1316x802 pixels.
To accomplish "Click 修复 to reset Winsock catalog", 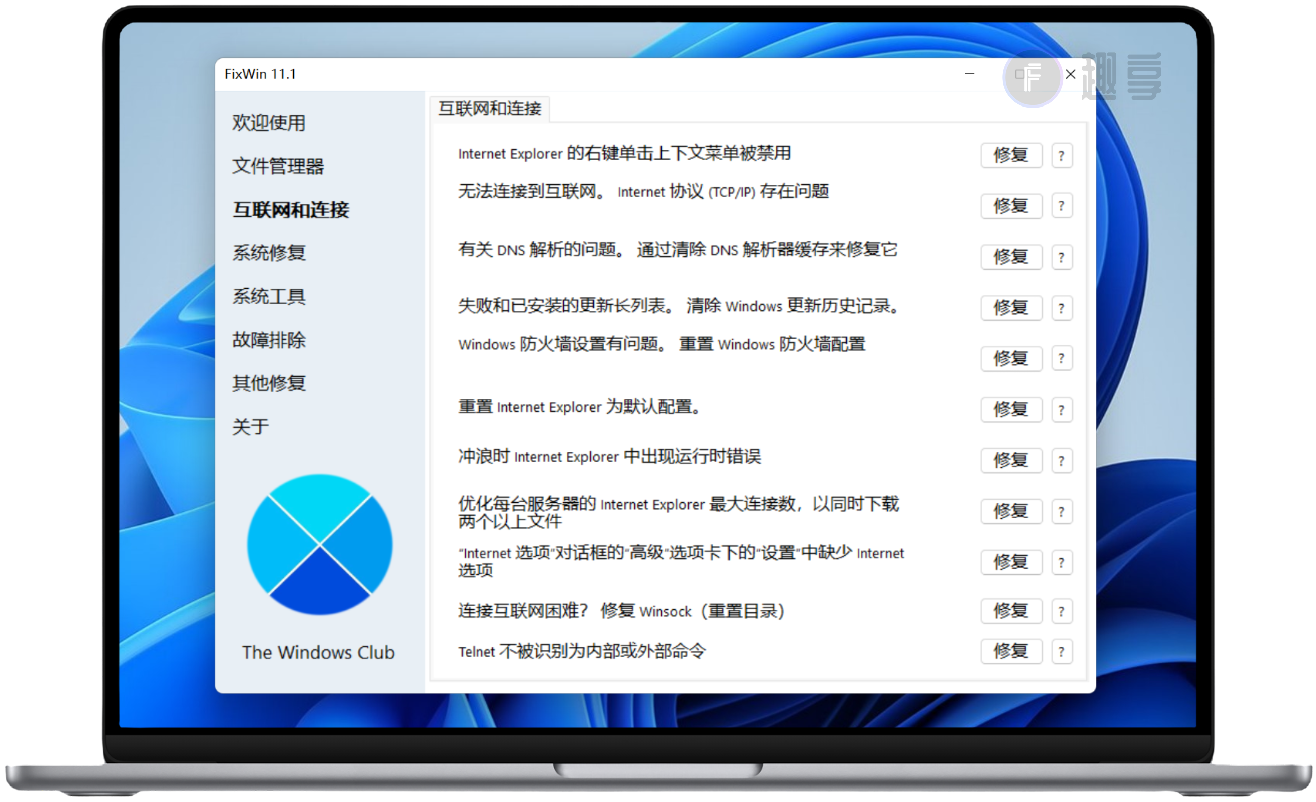I will pyautogui.click(x=1011, y=611).
